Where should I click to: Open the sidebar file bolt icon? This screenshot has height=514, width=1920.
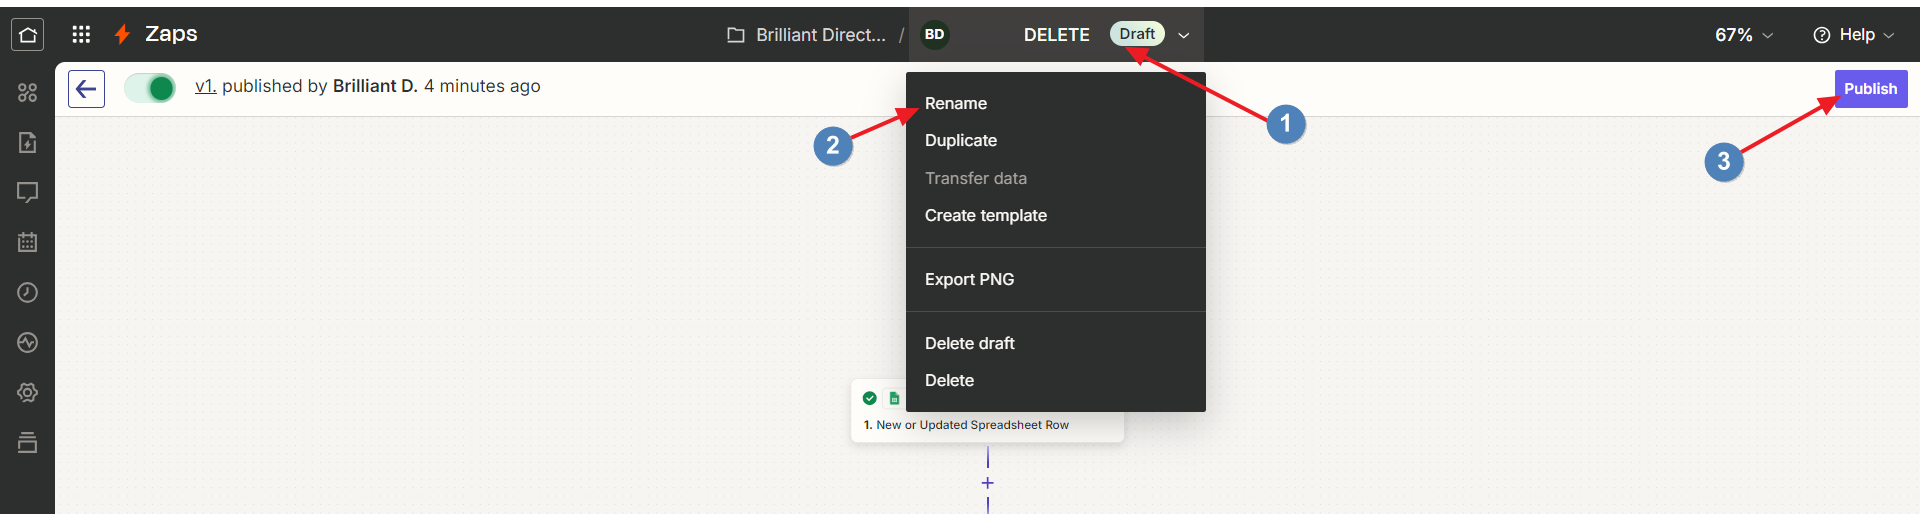[27, 142]
